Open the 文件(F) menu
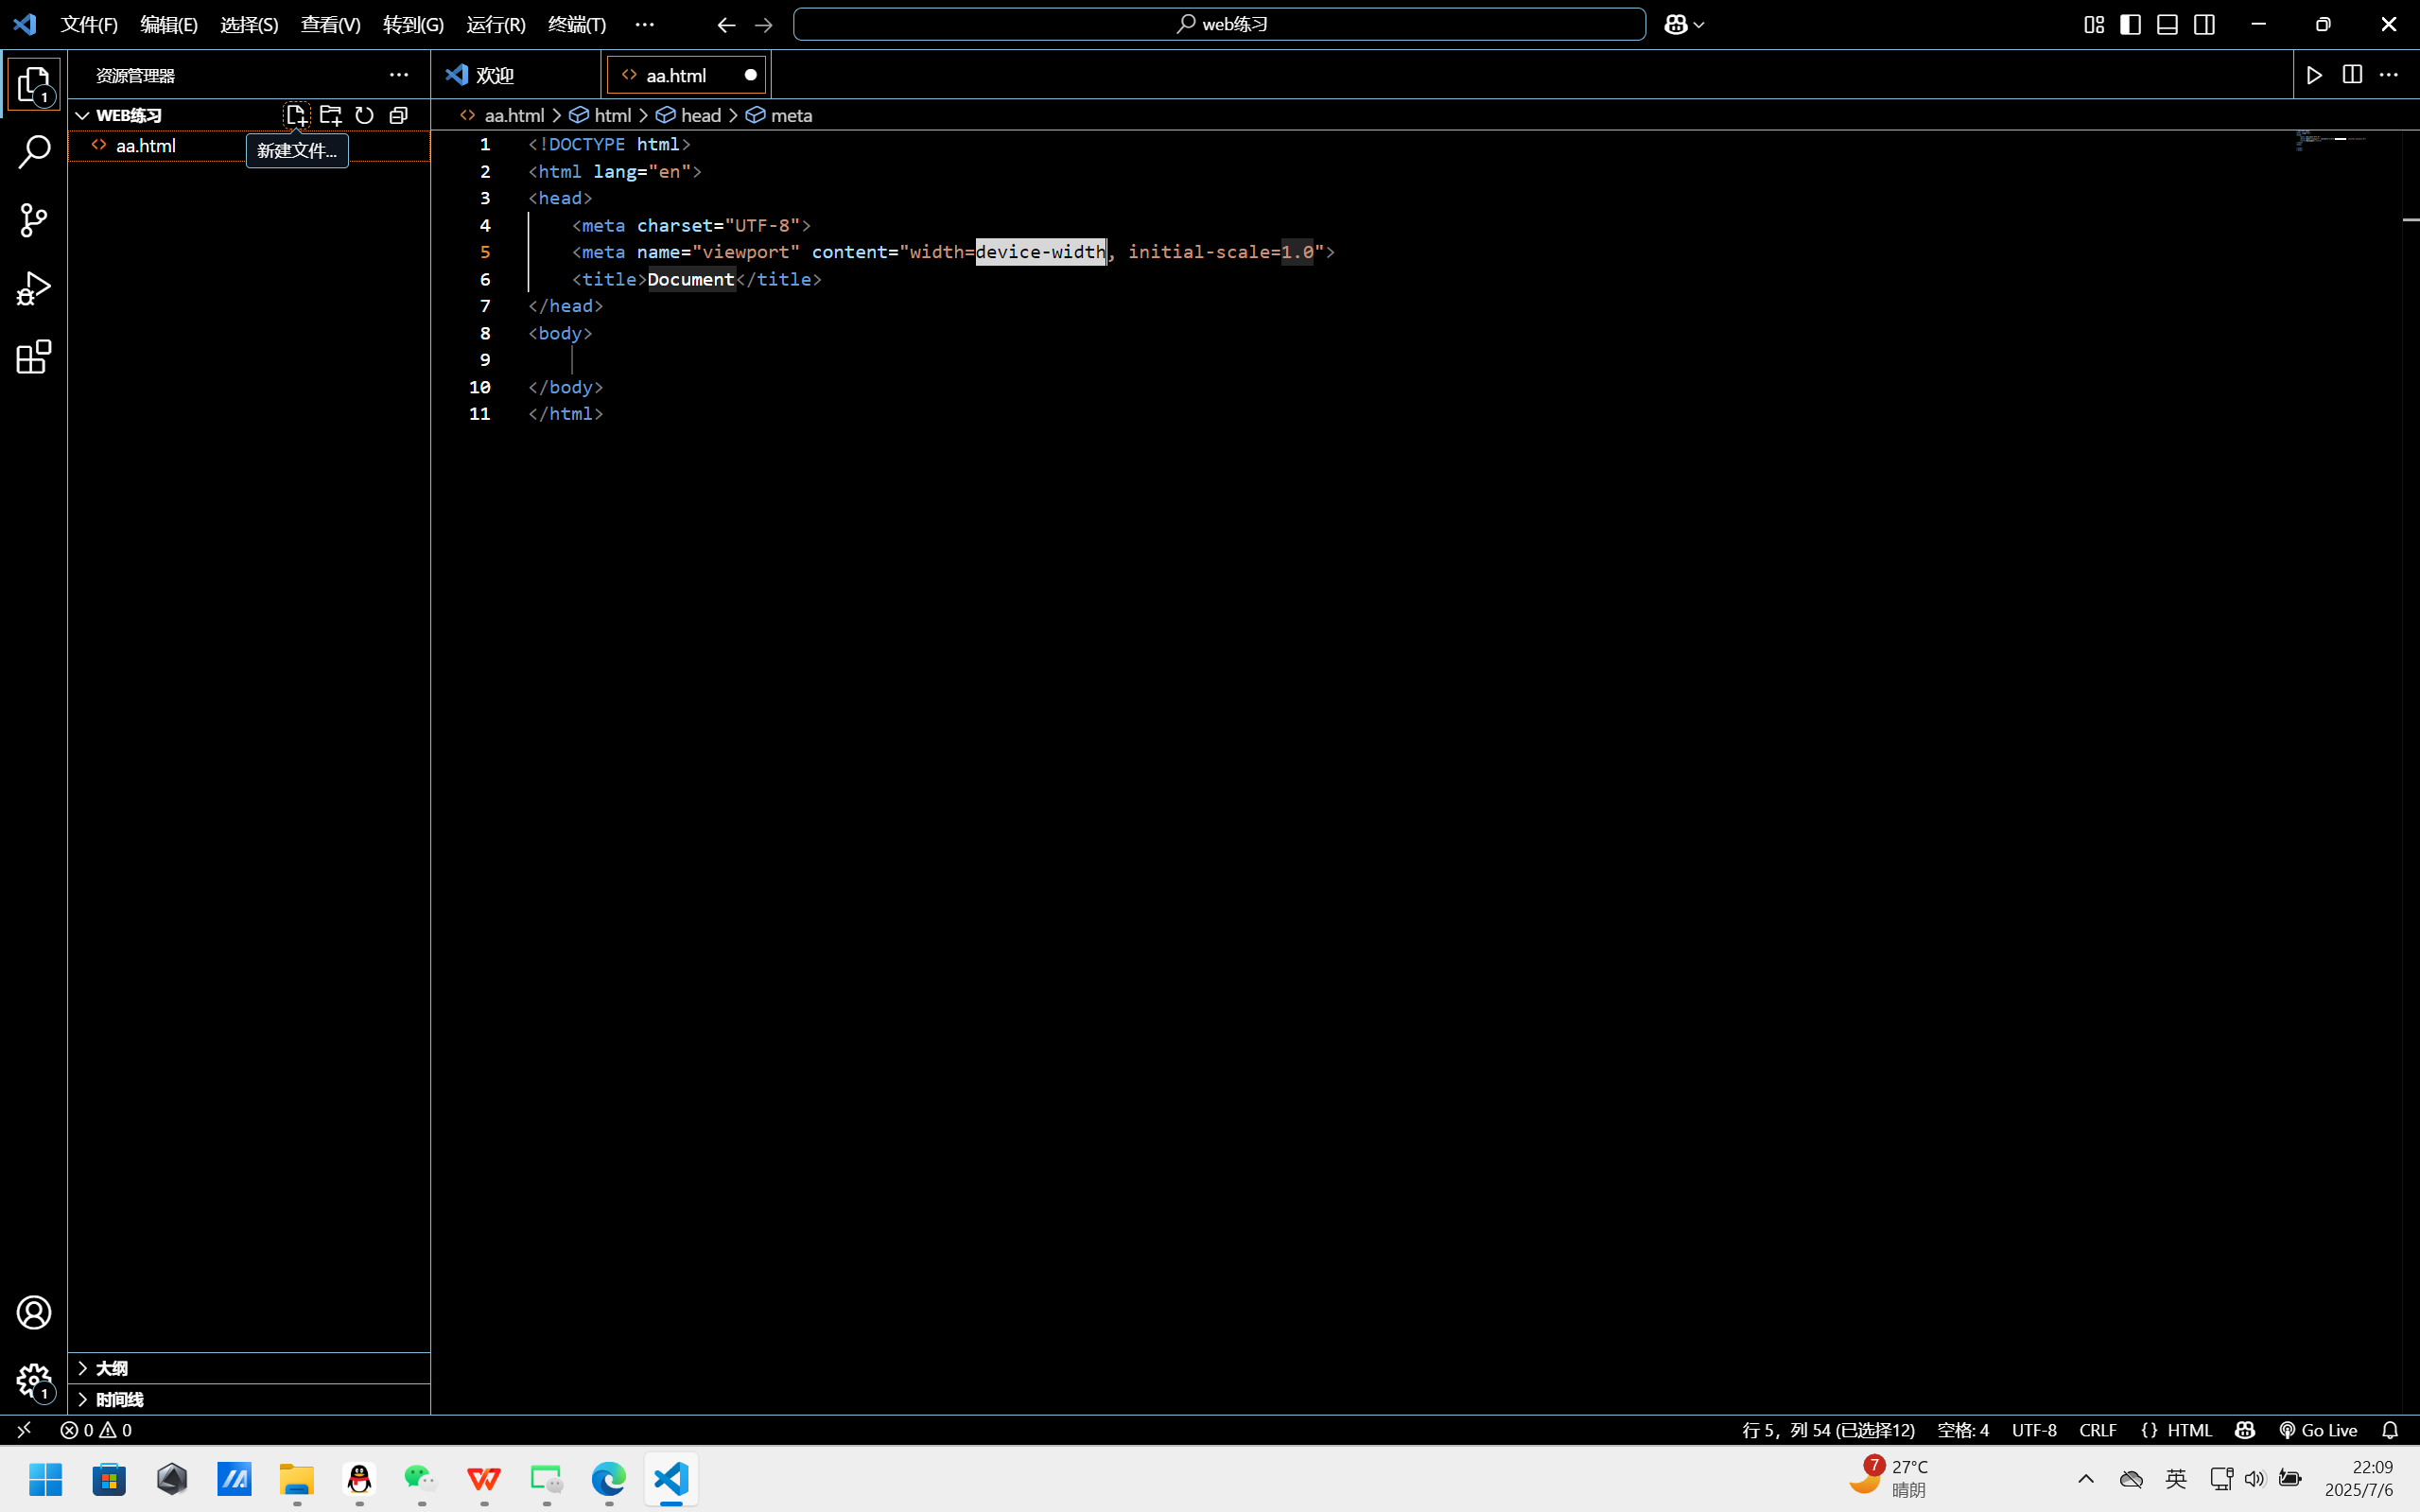Image resolution: width=2420 pixels, height=1512 pixels. pyautogui.click(x=89, y=25)
